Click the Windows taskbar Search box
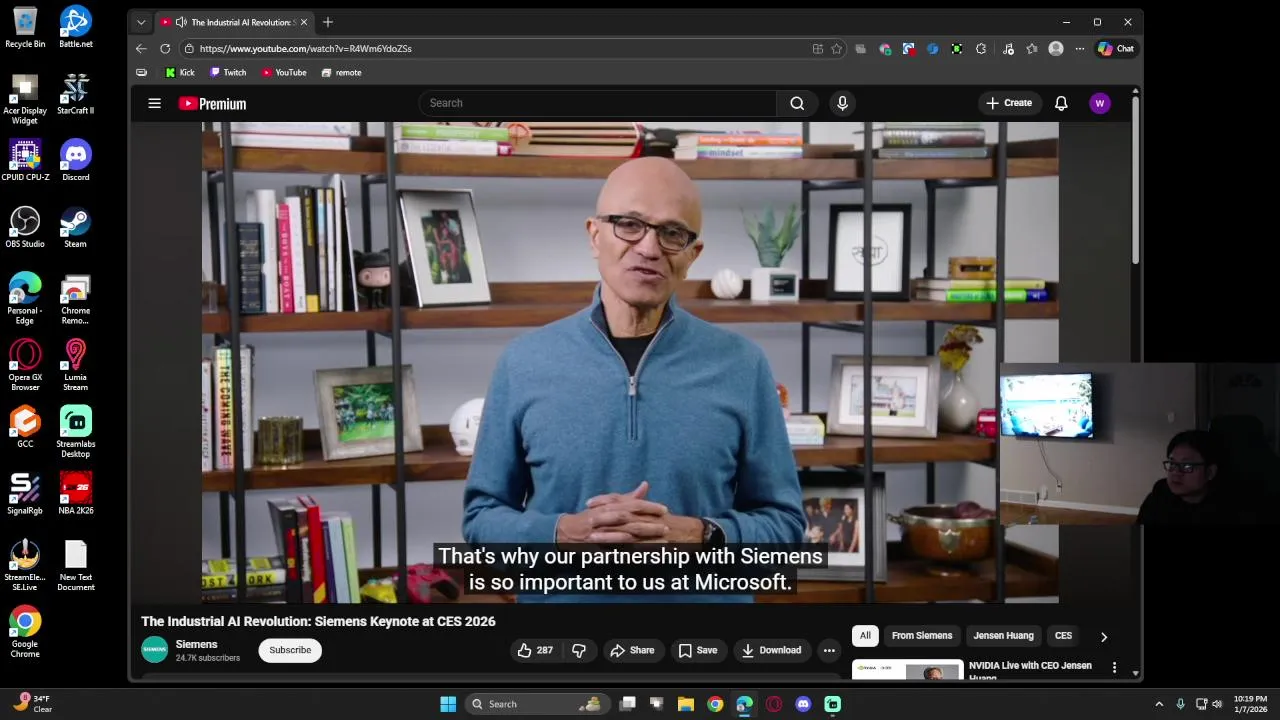 537,704
